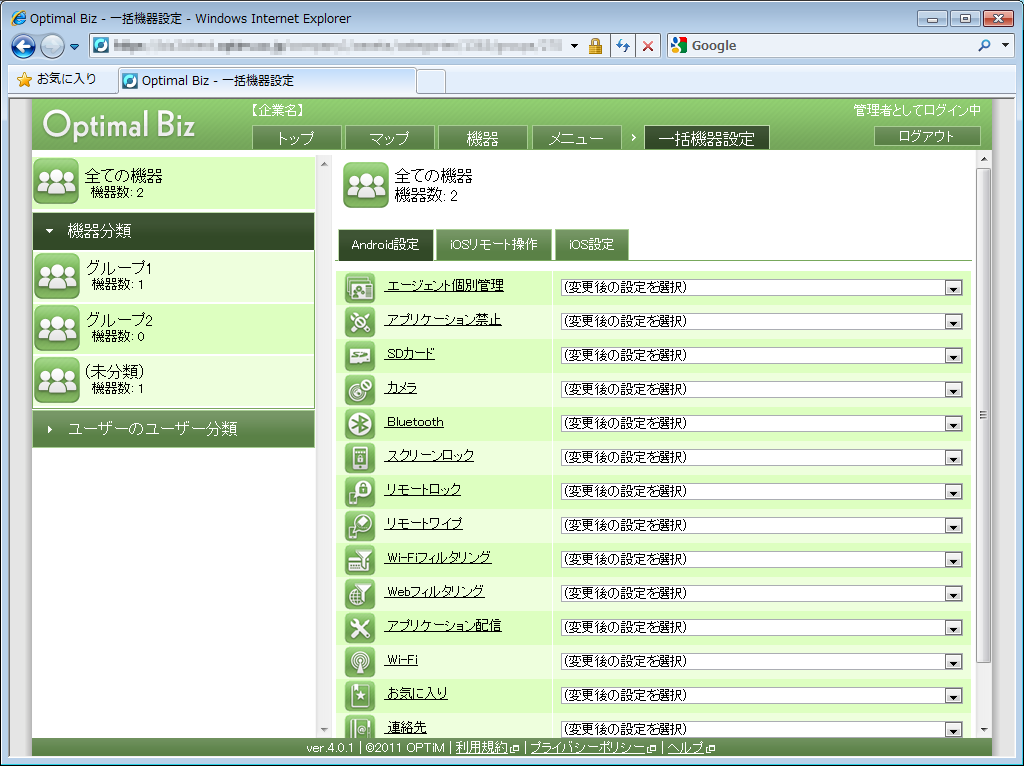Open the SDカード setting dropdown
Viewport: 1024px width, 766px height.
(761, 355)
